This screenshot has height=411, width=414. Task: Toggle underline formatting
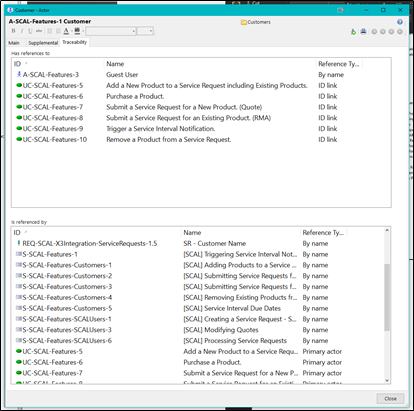pyautogui.click(x=30, y=31)
